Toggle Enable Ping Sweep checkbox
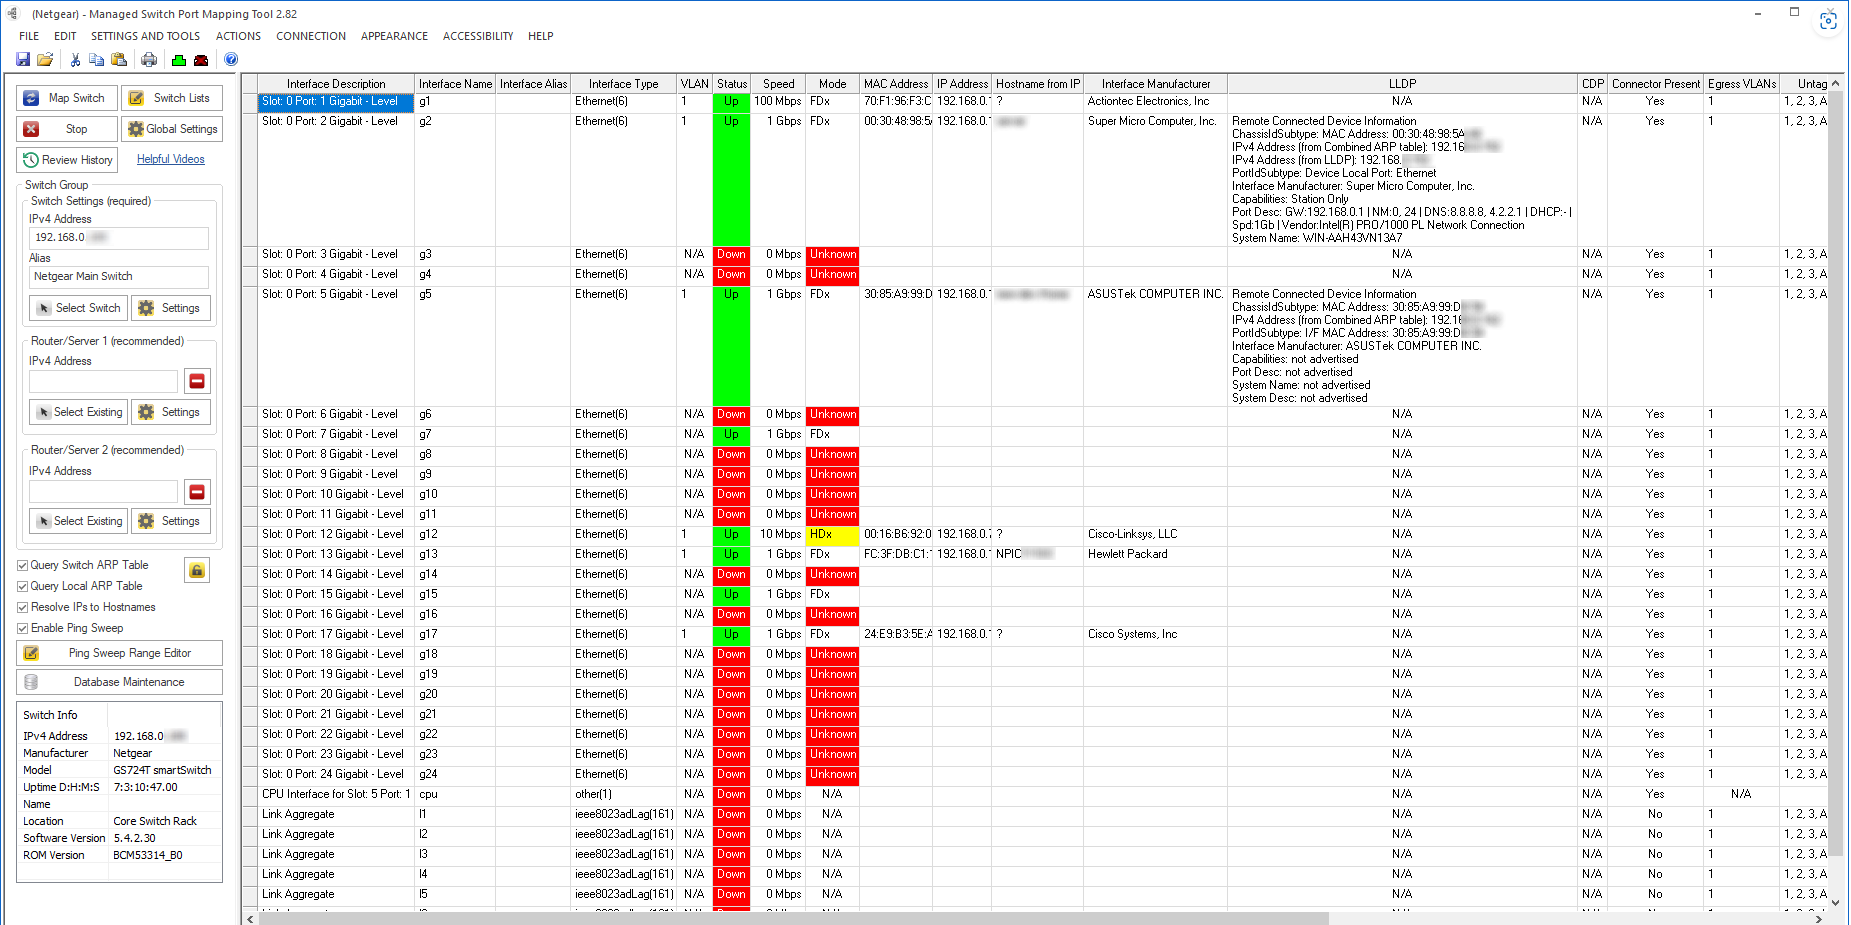Screen dimensions: 1851x925 (22, 628)
